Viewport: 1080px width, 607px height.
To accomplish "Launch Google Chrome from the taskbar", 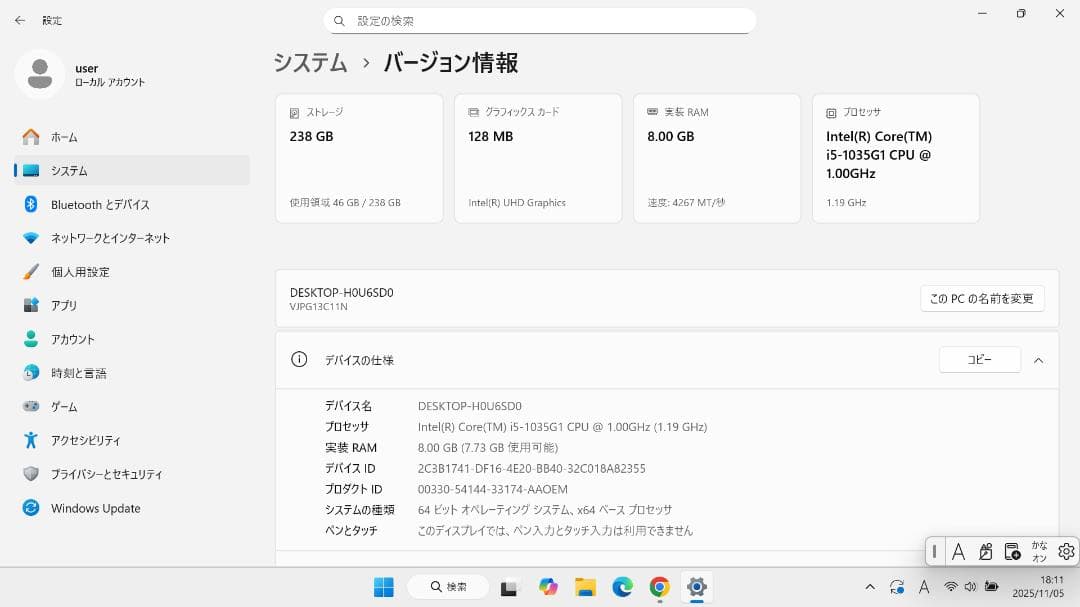I will click(659, 588).
